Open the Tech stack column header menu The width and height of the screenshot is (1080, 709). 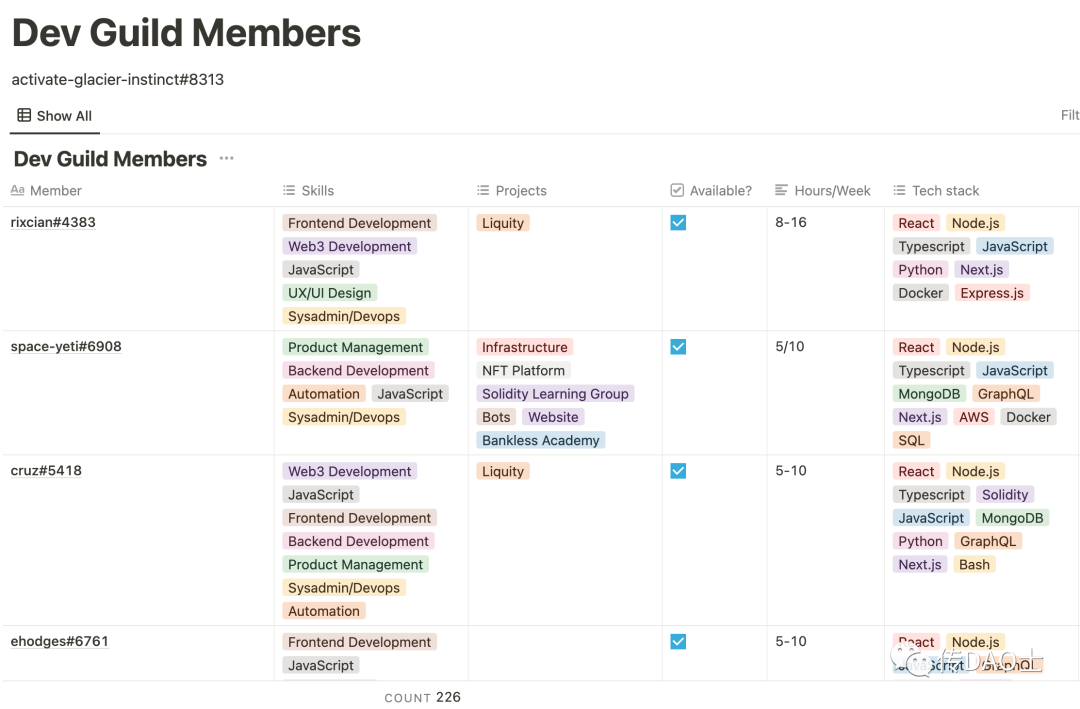[x=945, y=190]
